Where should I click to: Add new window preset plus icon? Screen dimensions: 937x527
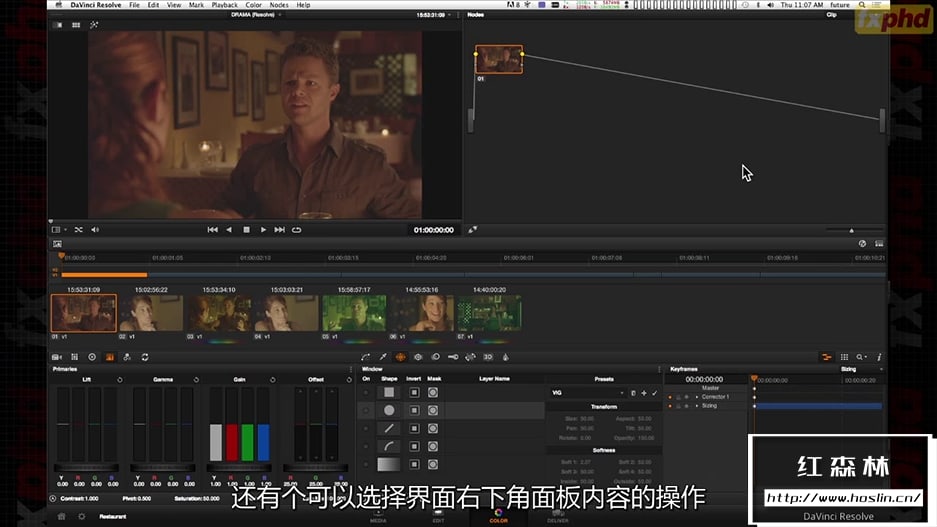(x=644, y=393)
